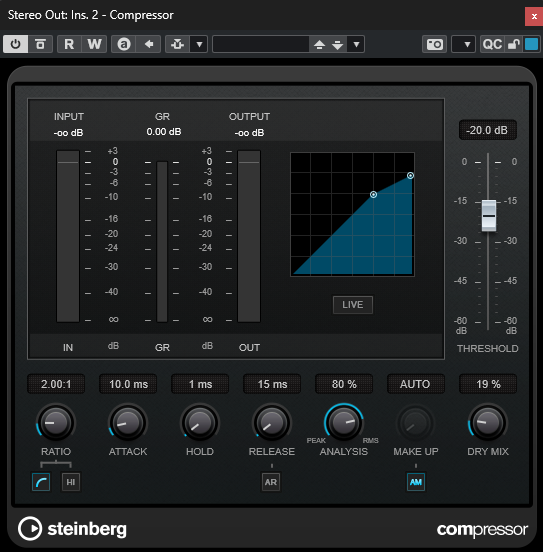Click the output level meter
Viewport: 543px width, 552px height.
coord(249,236)
